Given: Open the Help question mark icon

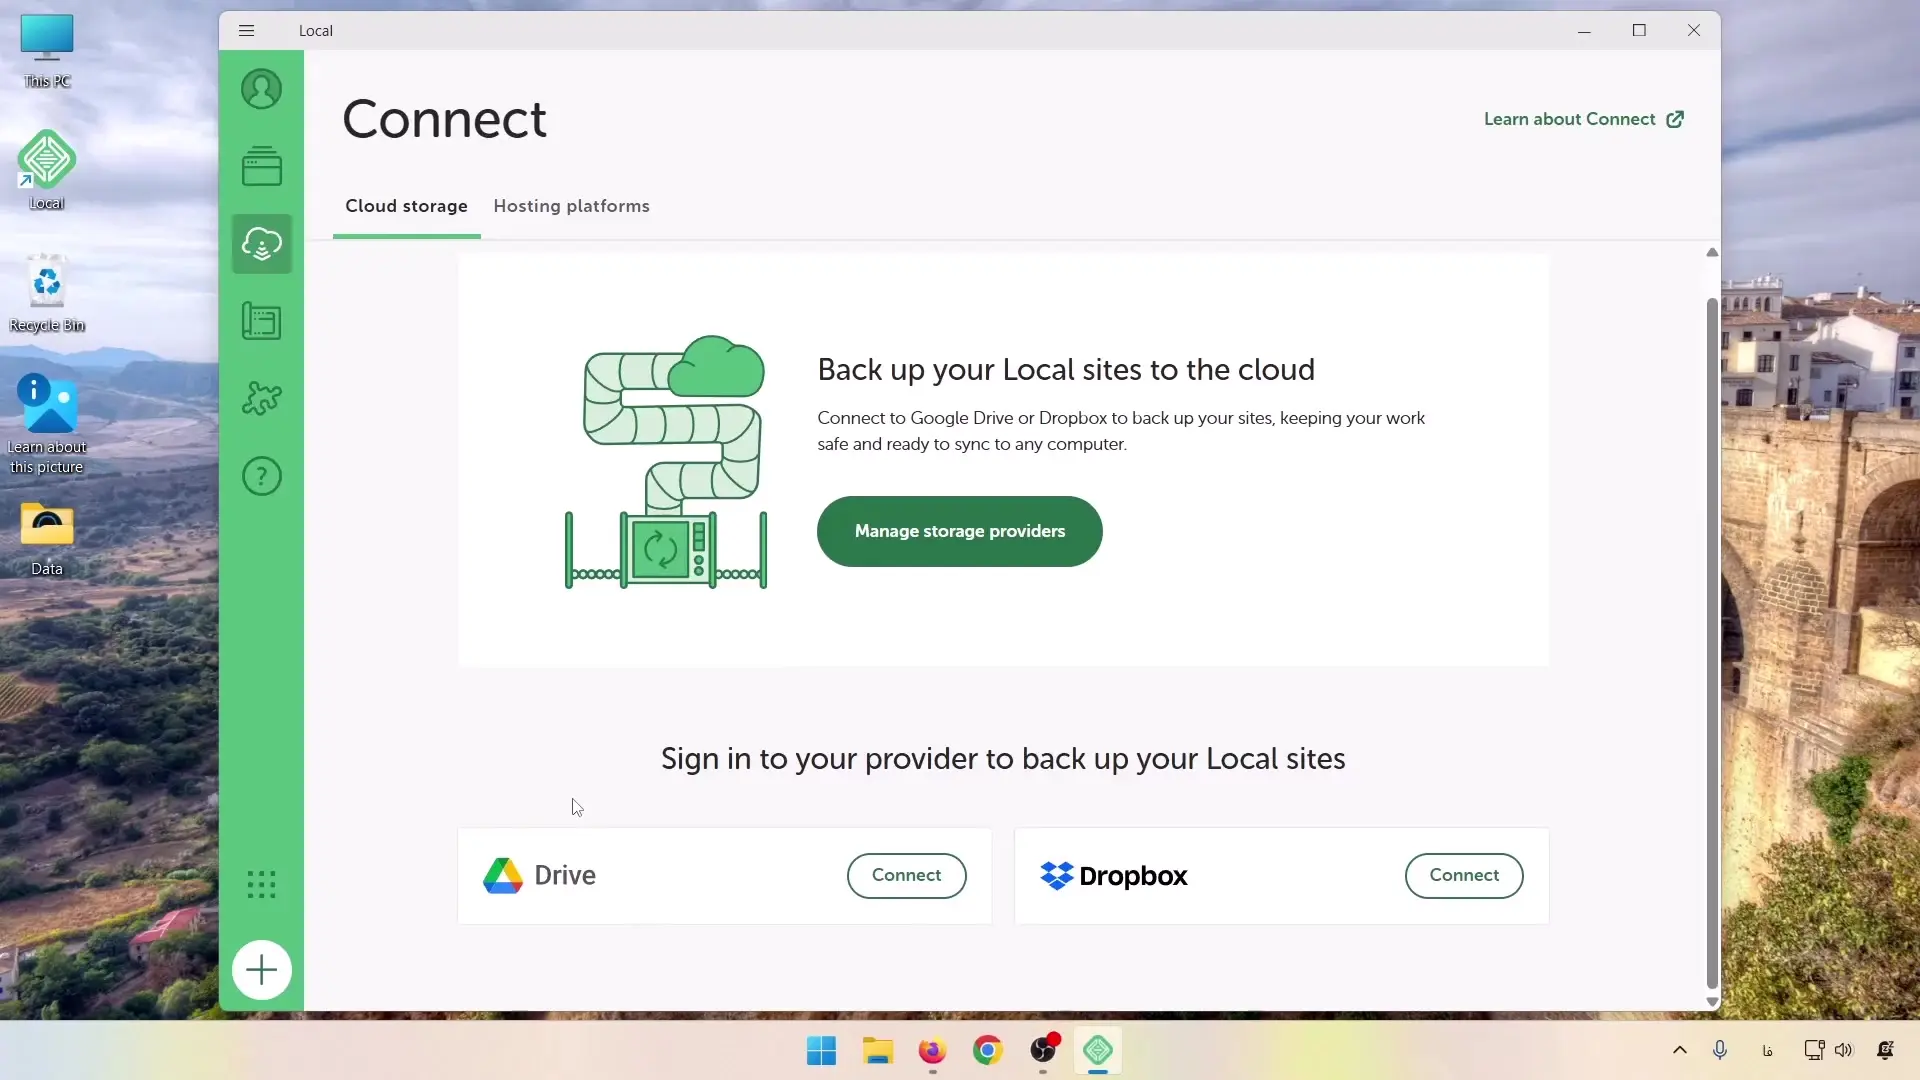Looking at the screenshot, I should click(x=261, y=476).
